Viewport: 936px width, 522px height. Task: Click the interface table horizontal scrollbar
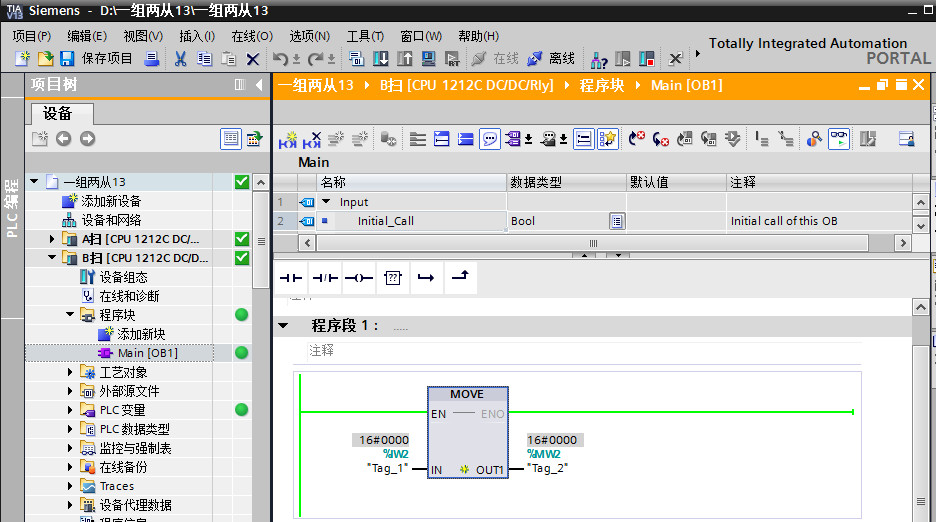[592, 243]
